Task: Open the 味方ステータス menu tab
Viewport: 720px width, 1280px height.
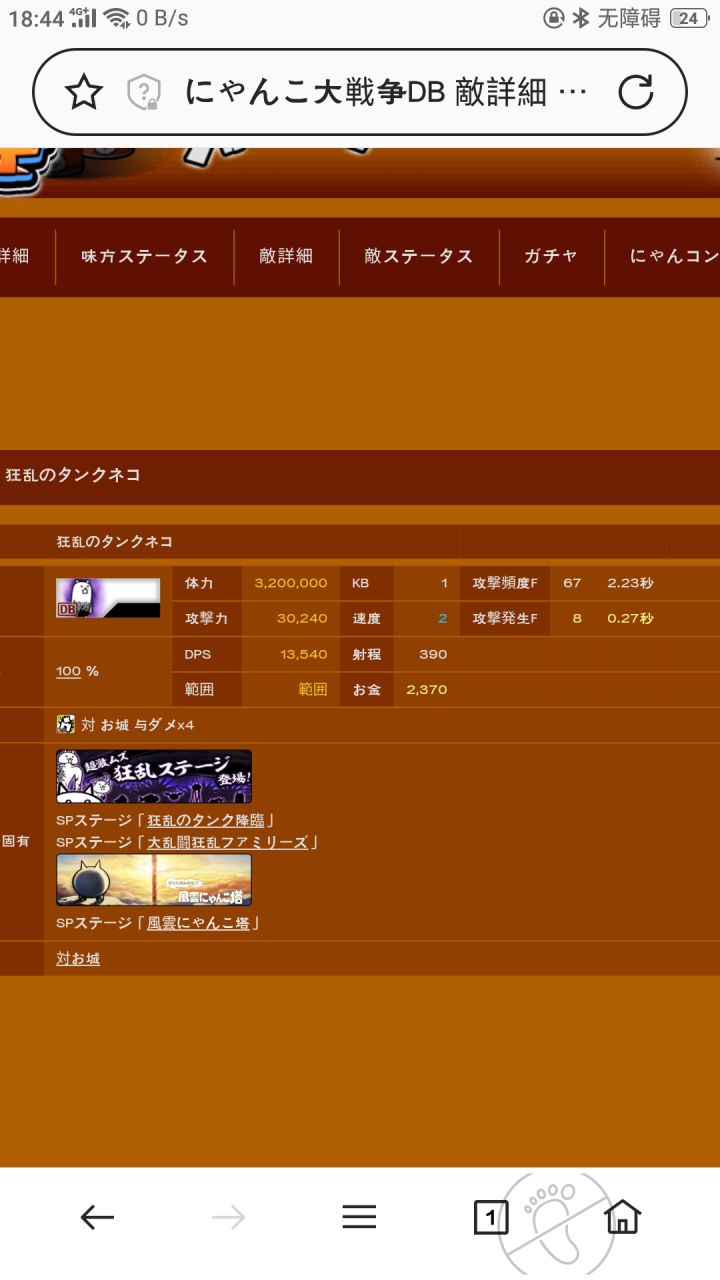Action: [x=145, y=256]
